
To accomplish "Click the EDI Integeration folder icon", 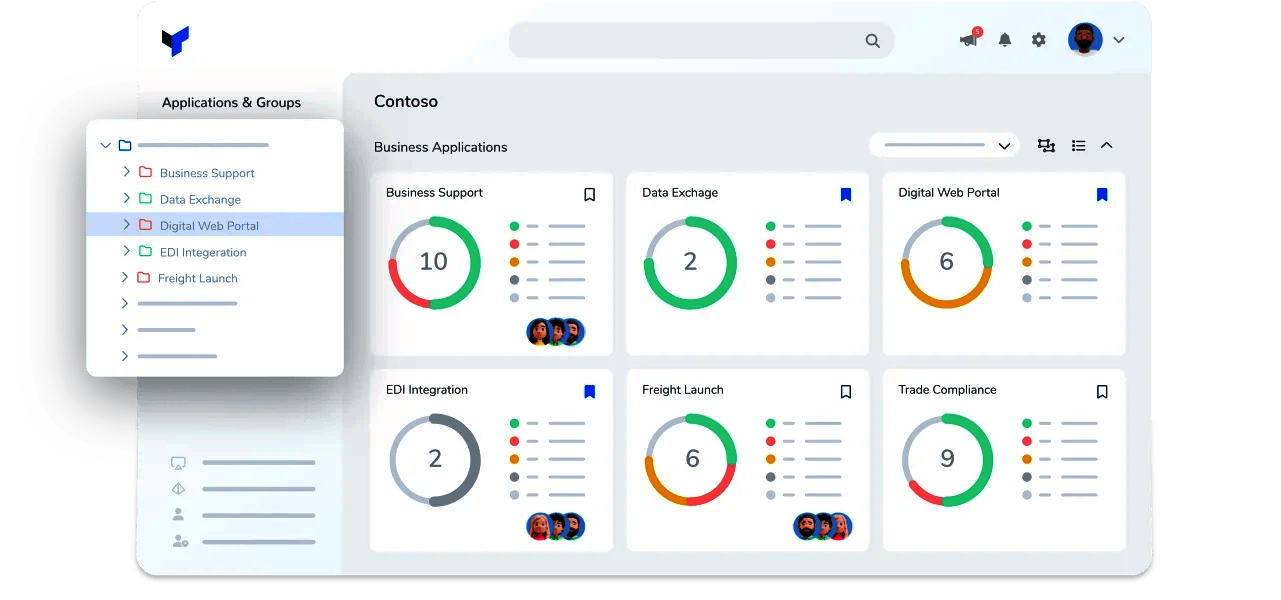I will pos(145,251).
